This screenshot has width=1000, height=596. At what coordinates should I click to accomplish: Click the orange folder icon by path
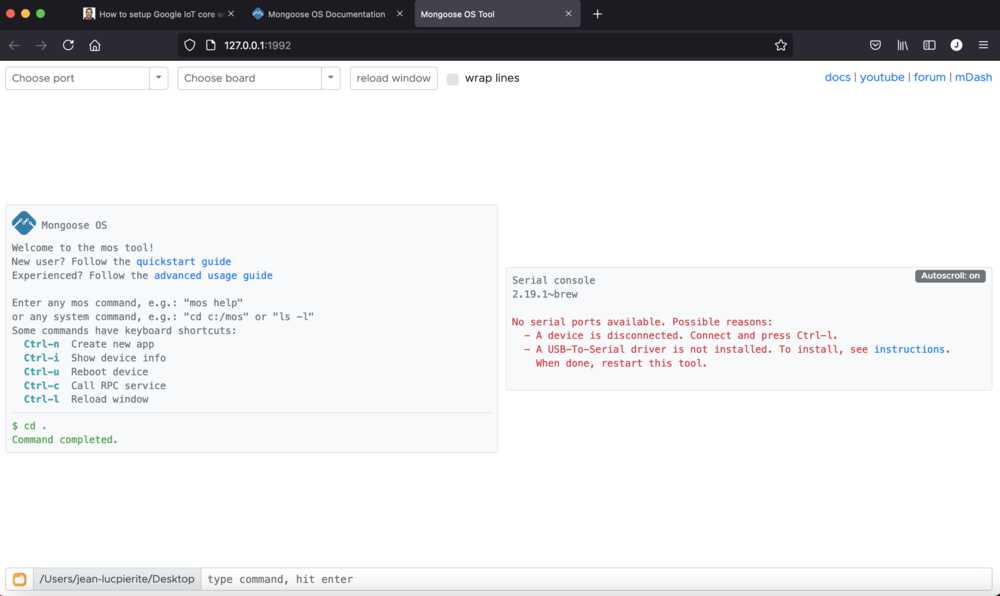click(x=20, y=579)
